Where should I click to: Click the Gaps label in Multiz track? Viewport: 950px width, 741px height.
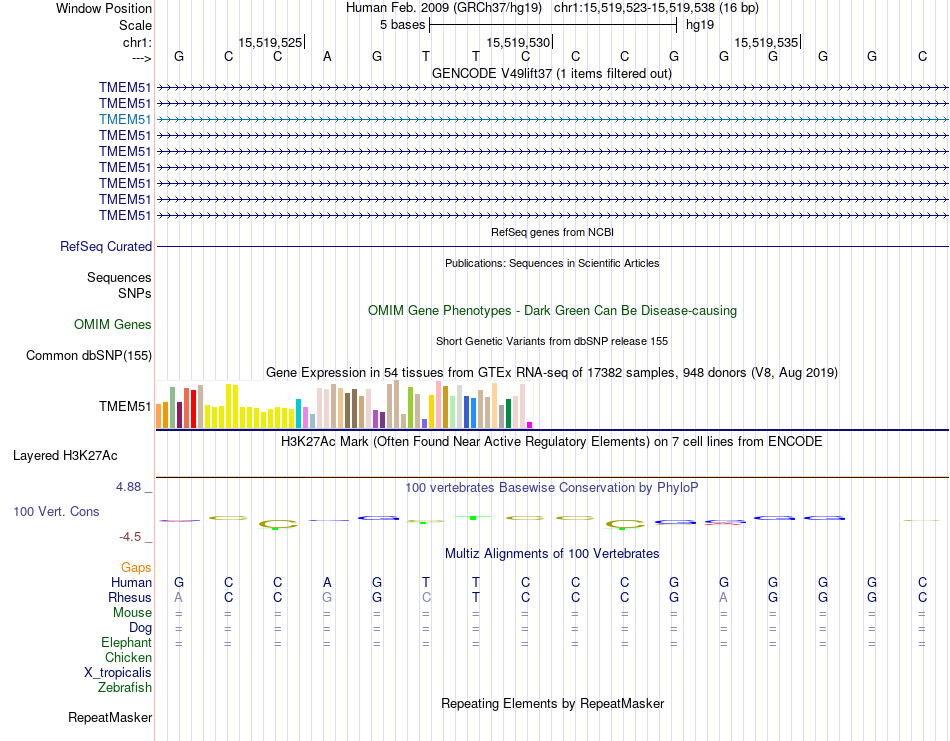click(136, 568)
